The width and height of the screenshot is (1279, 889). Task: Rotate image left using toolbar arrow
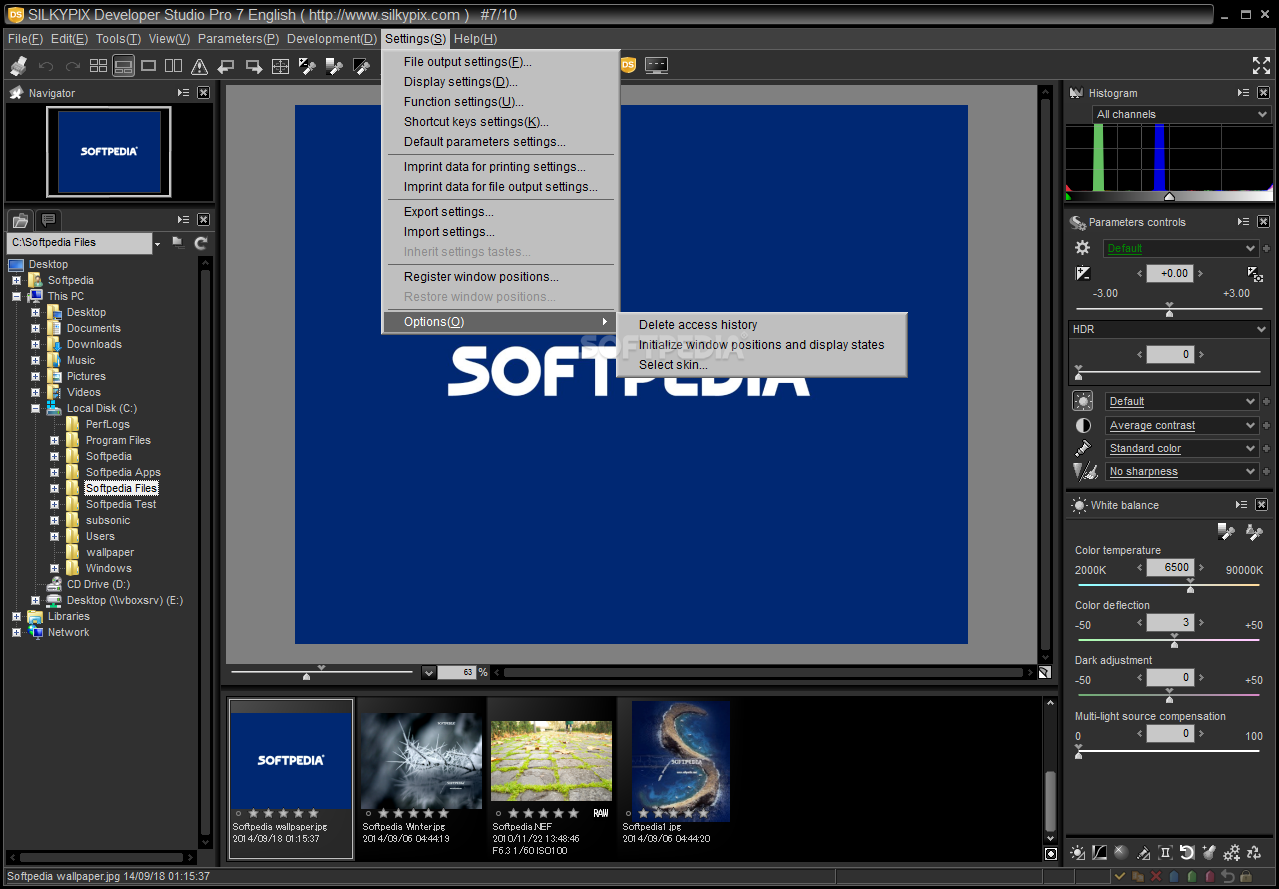(x=227, y=67)
